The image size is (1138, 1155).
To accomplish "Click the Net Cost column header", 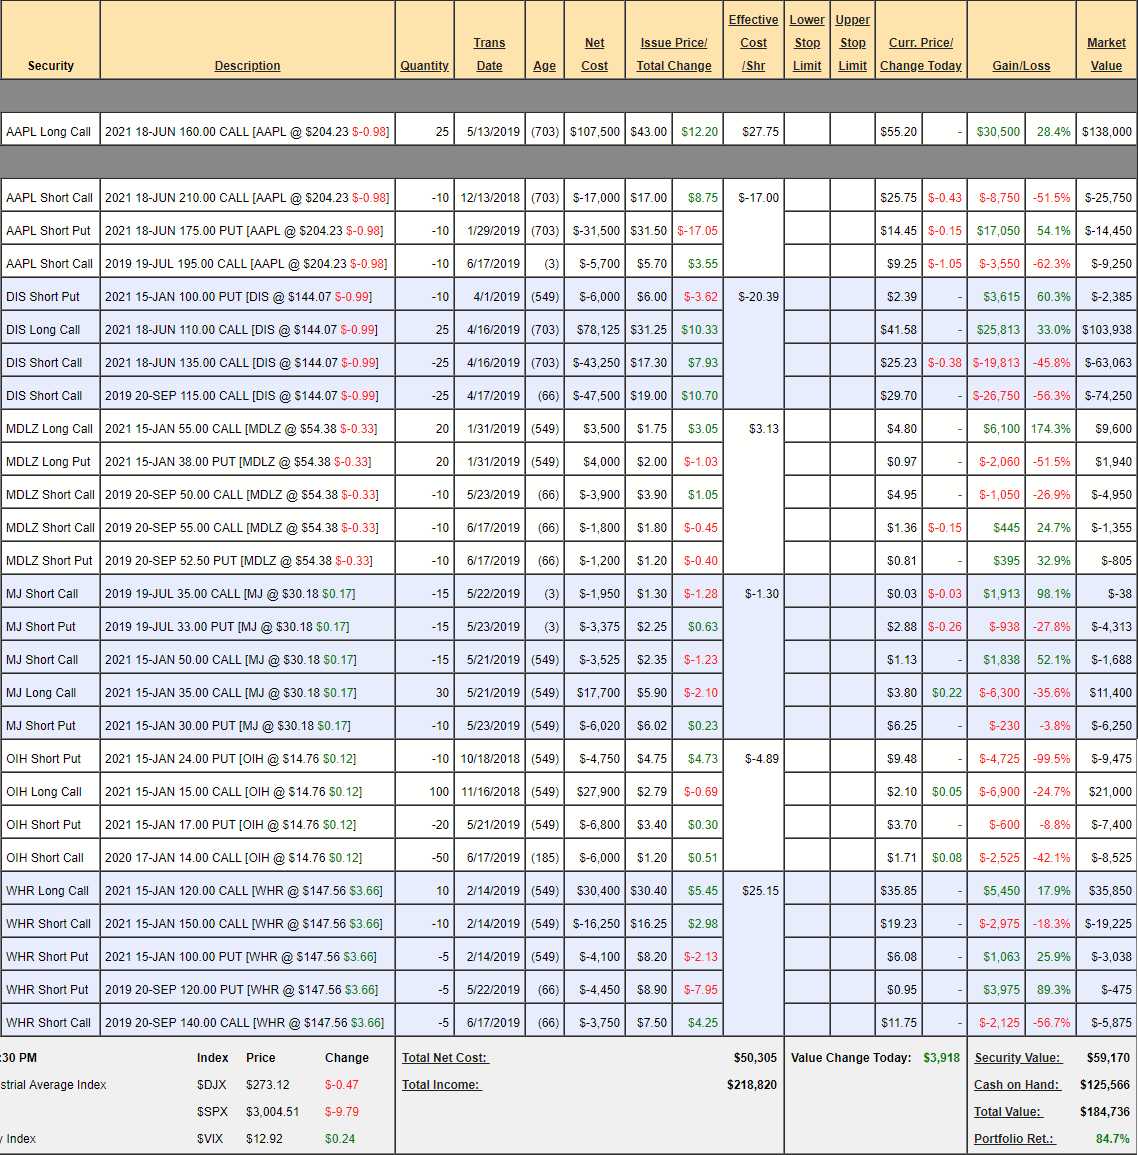I will (594, 54).
